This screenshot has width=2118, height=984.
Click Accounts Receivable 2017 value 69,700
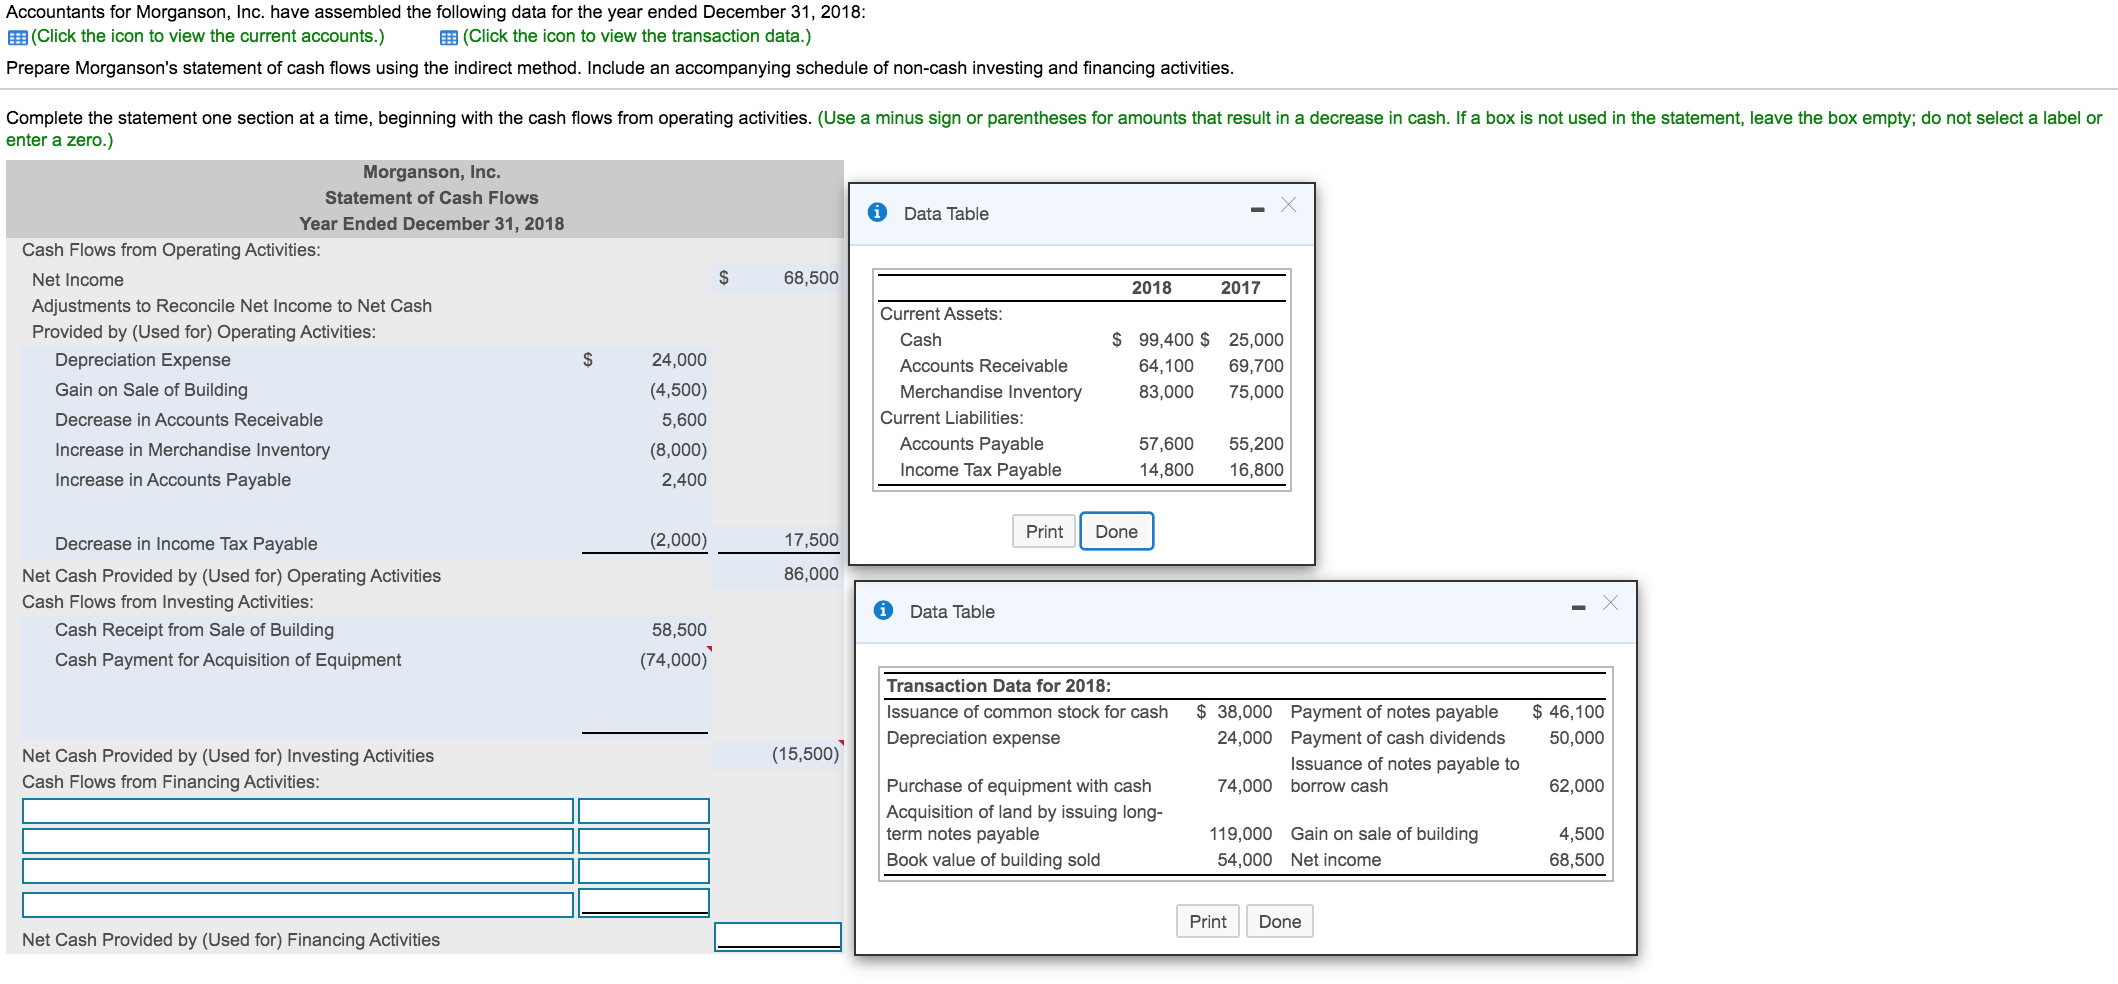coord(1256,366)
